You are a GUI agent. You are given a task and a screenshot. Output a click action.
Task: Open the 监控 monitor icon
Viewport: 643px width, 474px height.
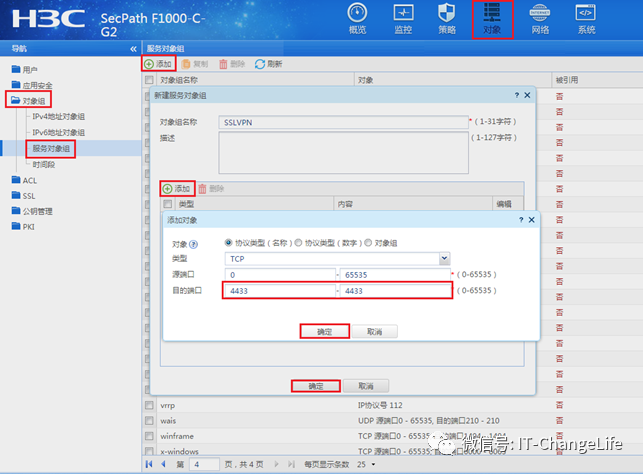[403, 19]
